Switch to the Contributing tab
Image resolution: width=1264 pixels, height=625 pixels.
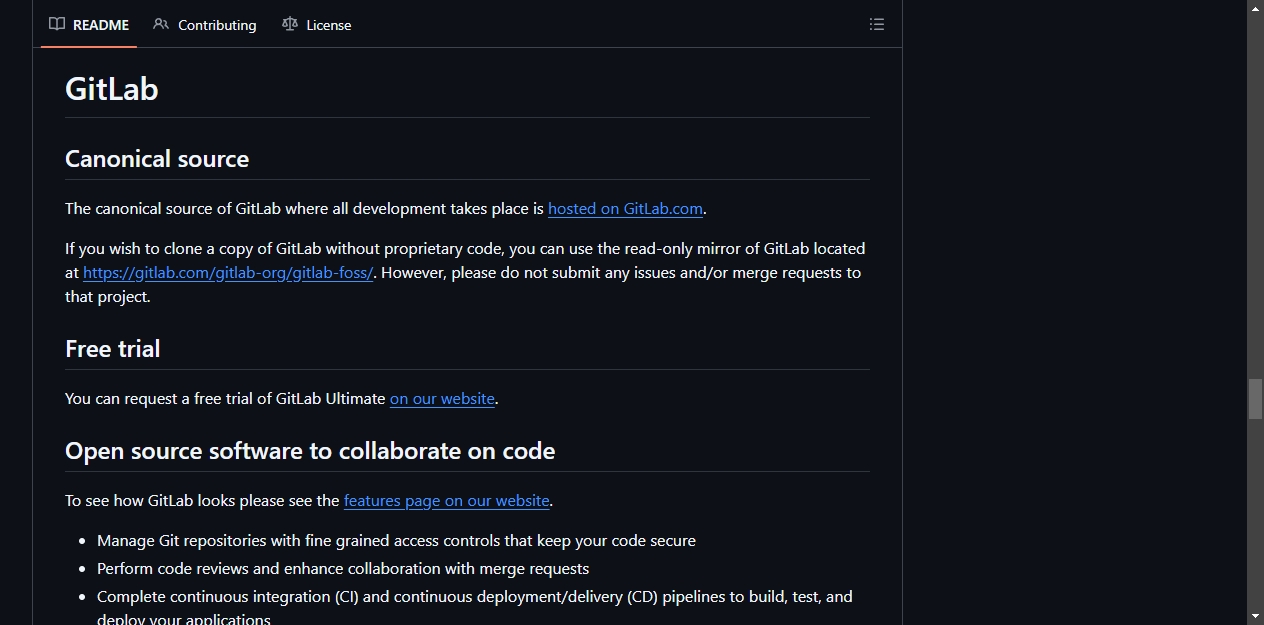click(205, 24)
